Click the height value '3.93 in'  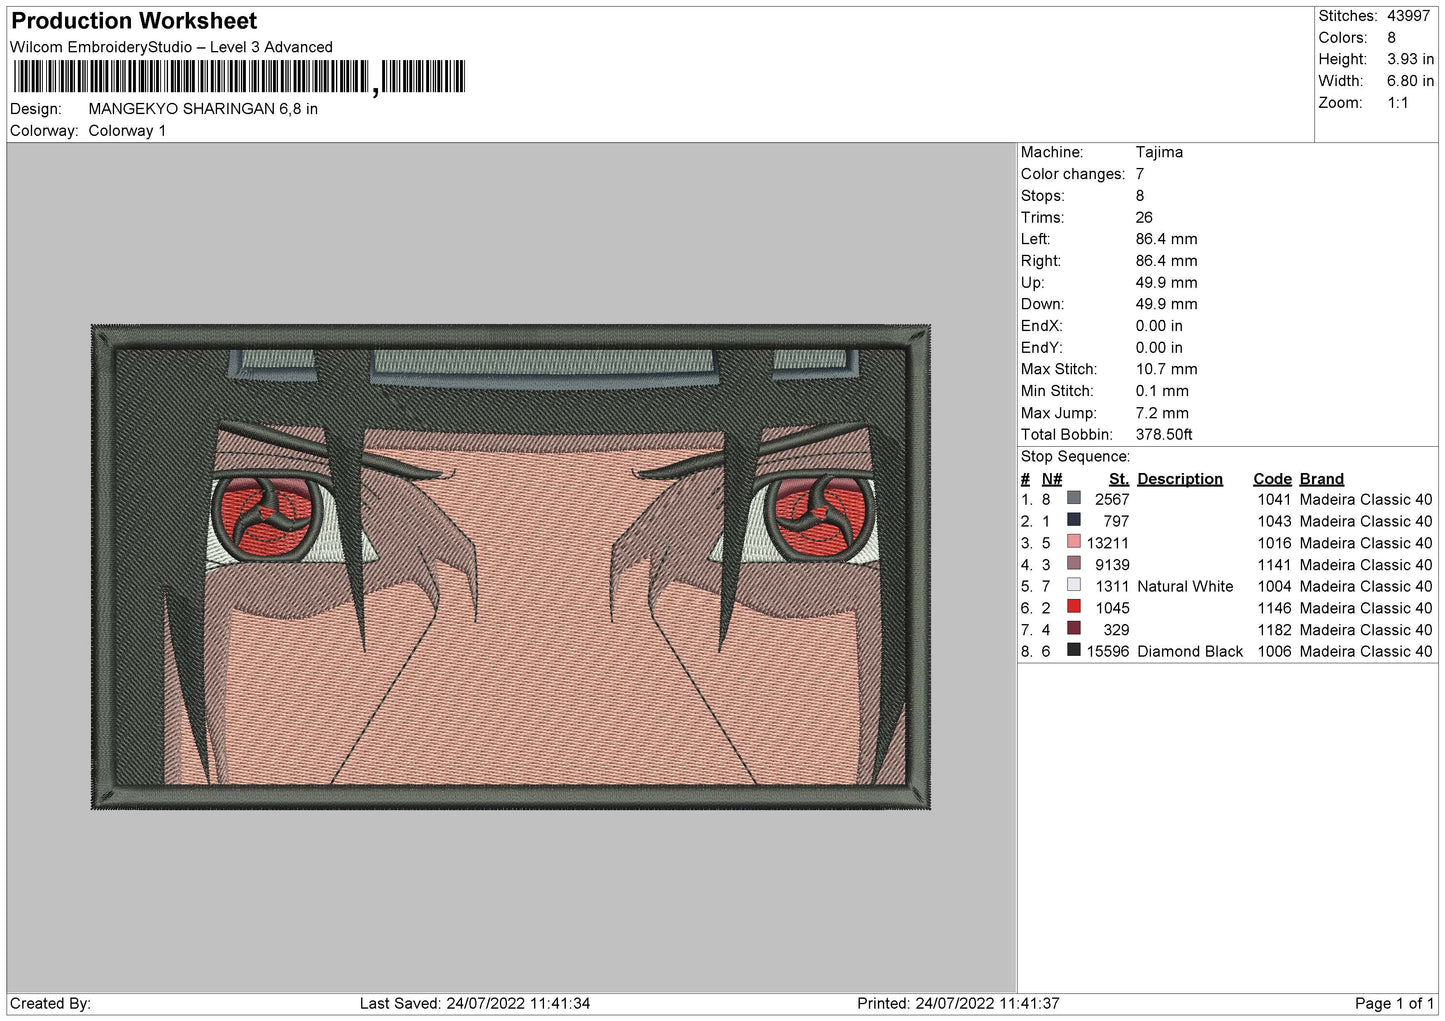pos(1410,59)
